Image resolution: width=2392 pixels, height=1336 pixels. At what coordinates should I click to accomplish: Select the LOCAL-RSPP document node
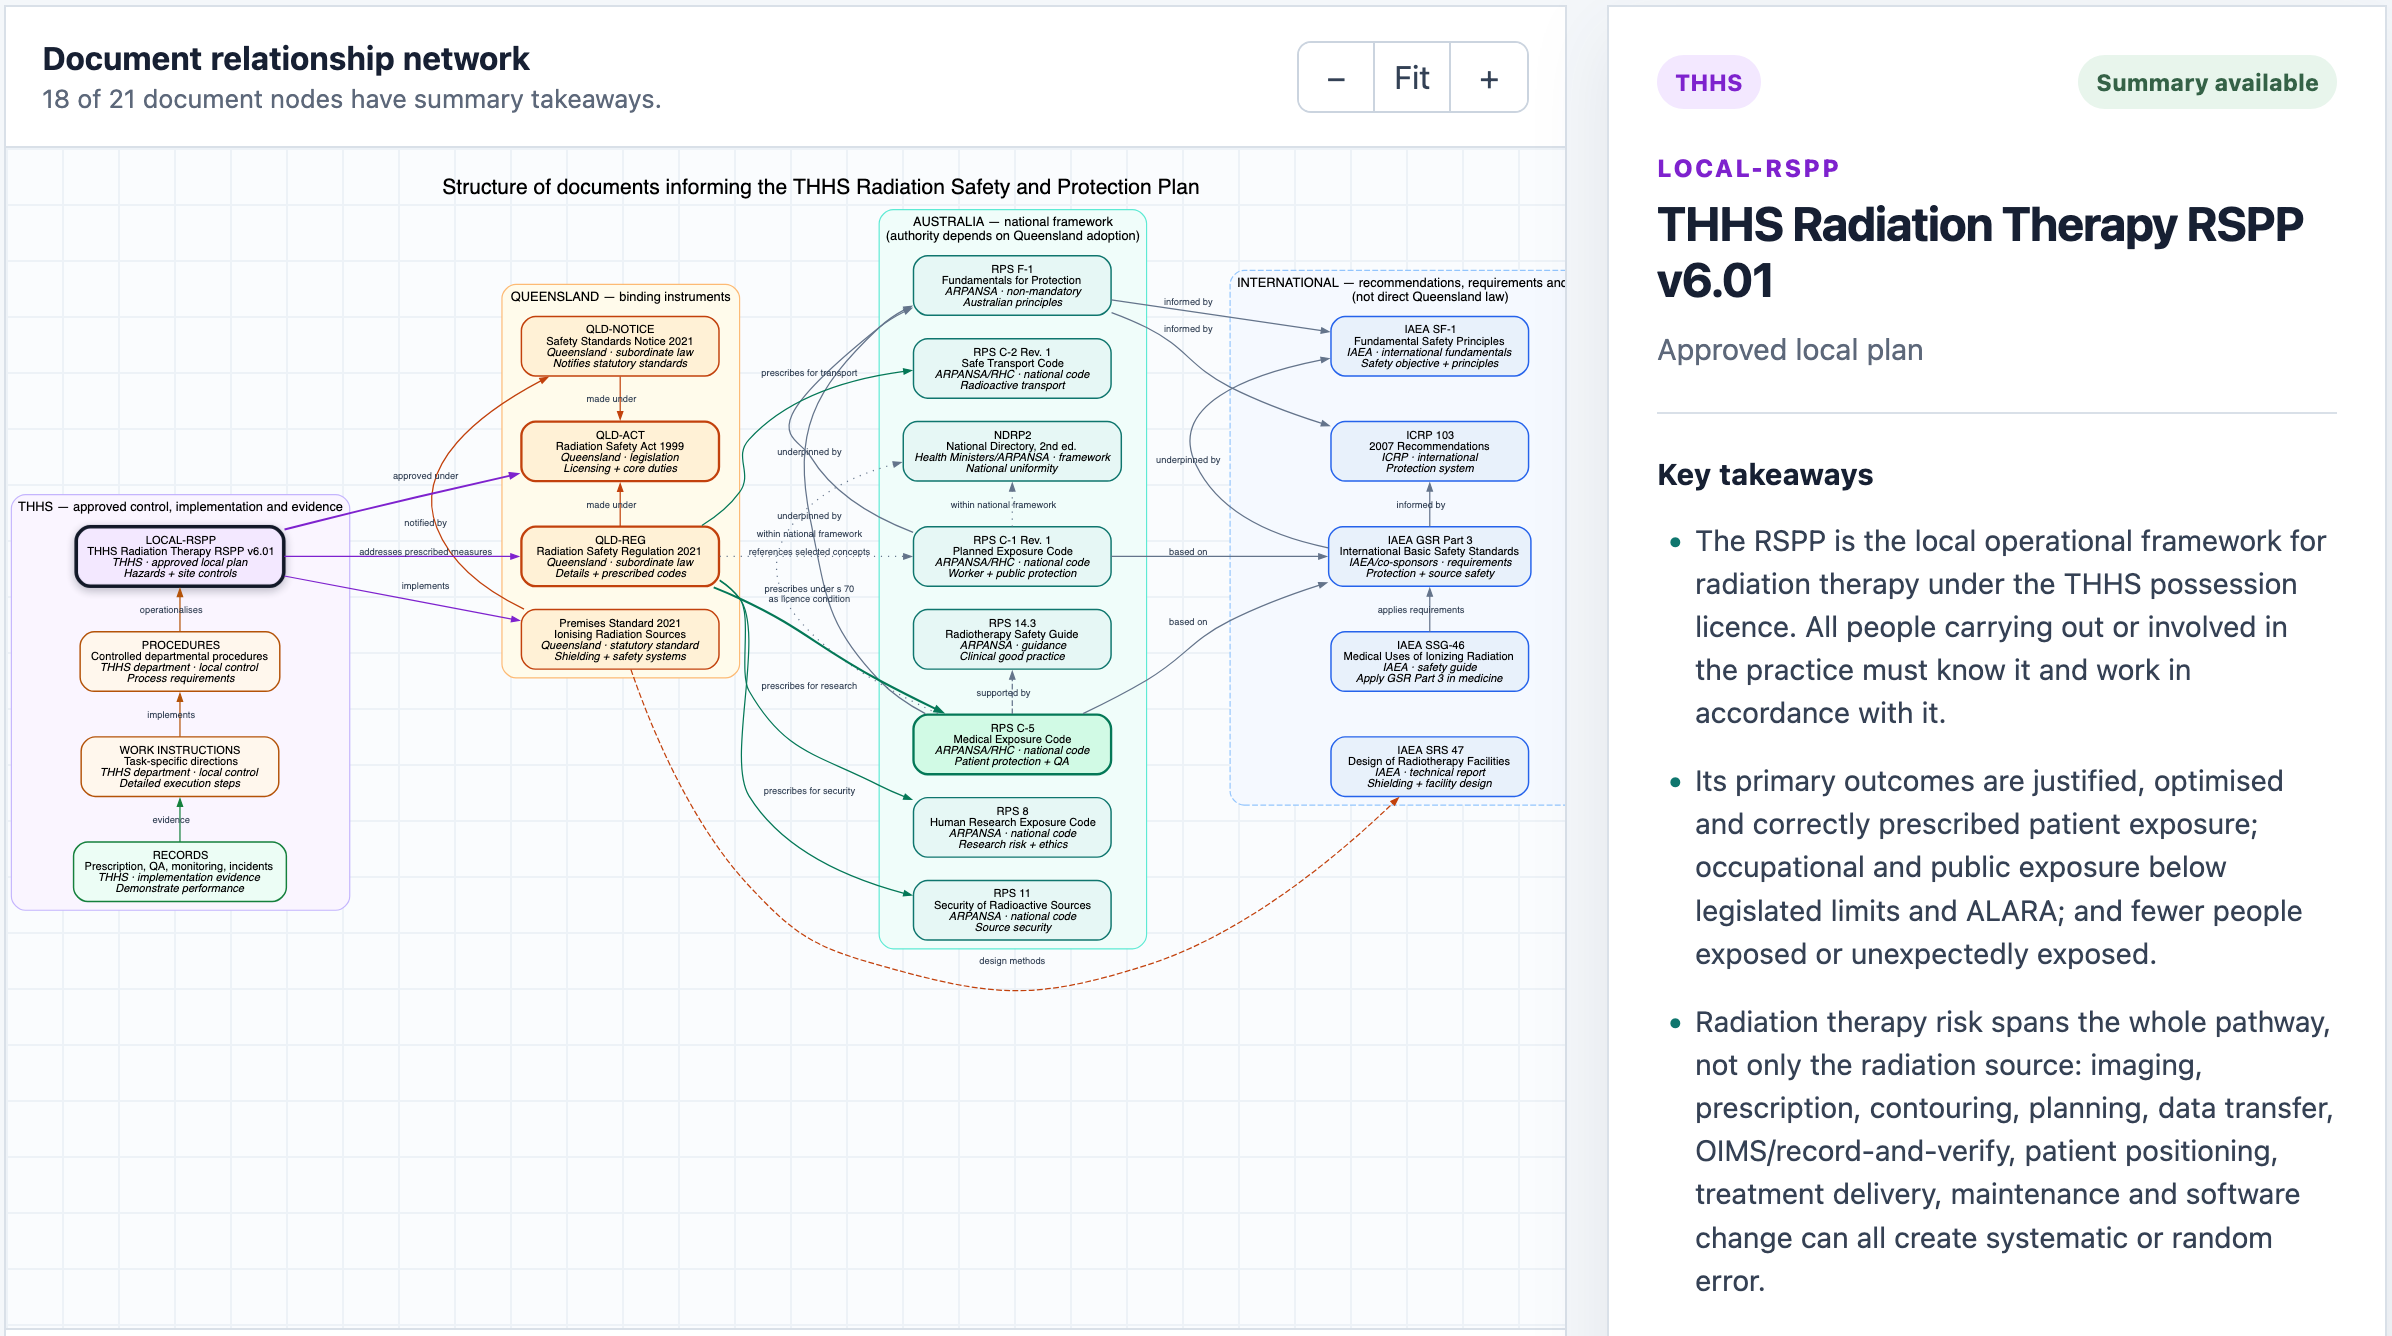coord(180,556)
